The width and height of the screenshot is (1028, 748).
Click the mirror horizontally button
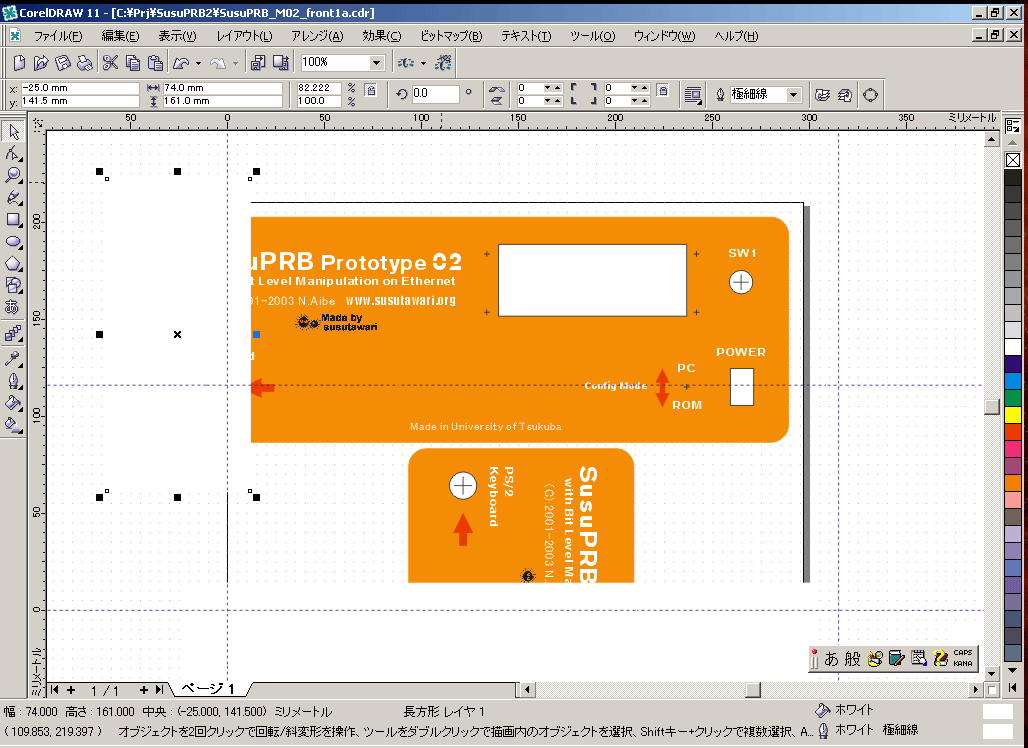coord(497,89)
